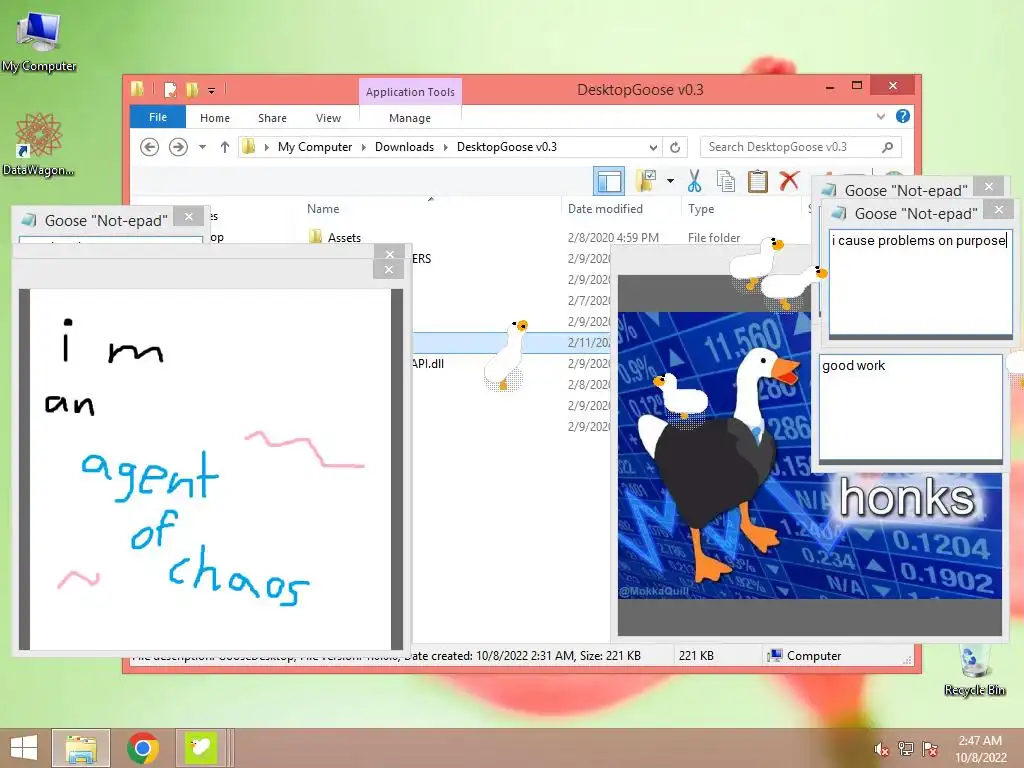
Task: Expand the ribbon with the chevron
Action: 881,116
